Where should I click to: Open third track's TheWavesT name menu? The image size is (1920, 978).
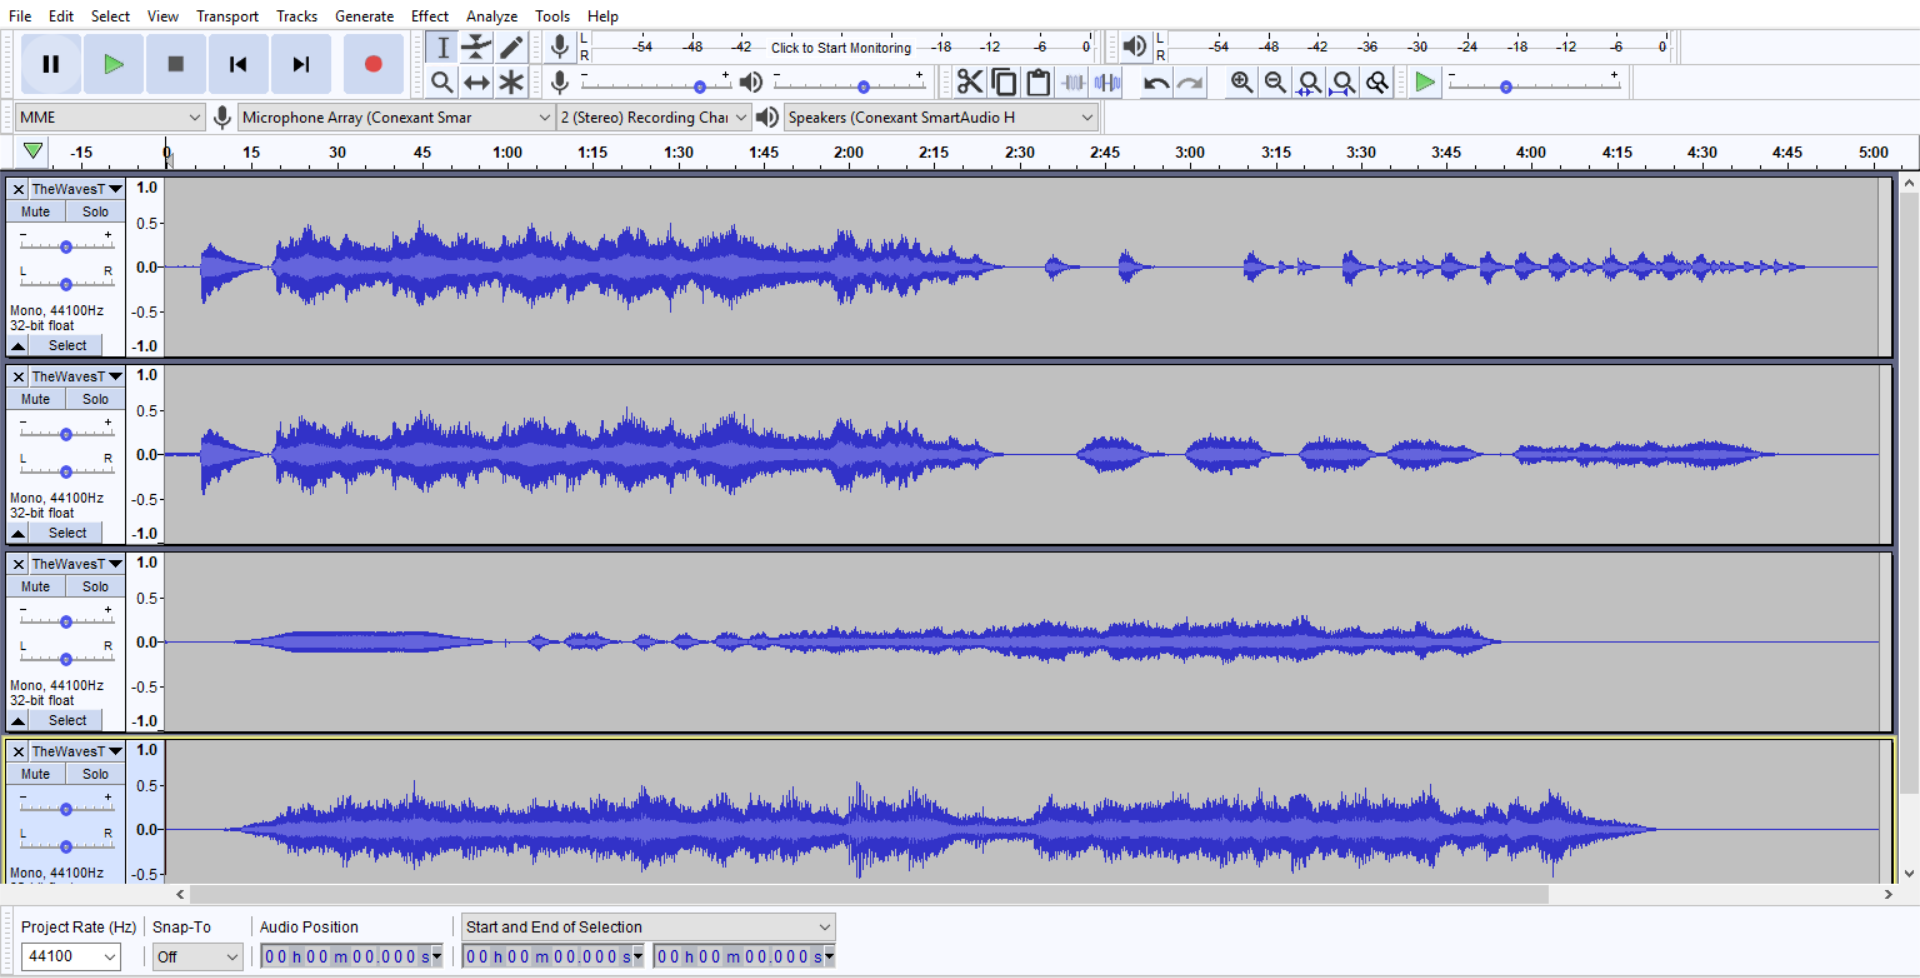(x=76, y=564)
